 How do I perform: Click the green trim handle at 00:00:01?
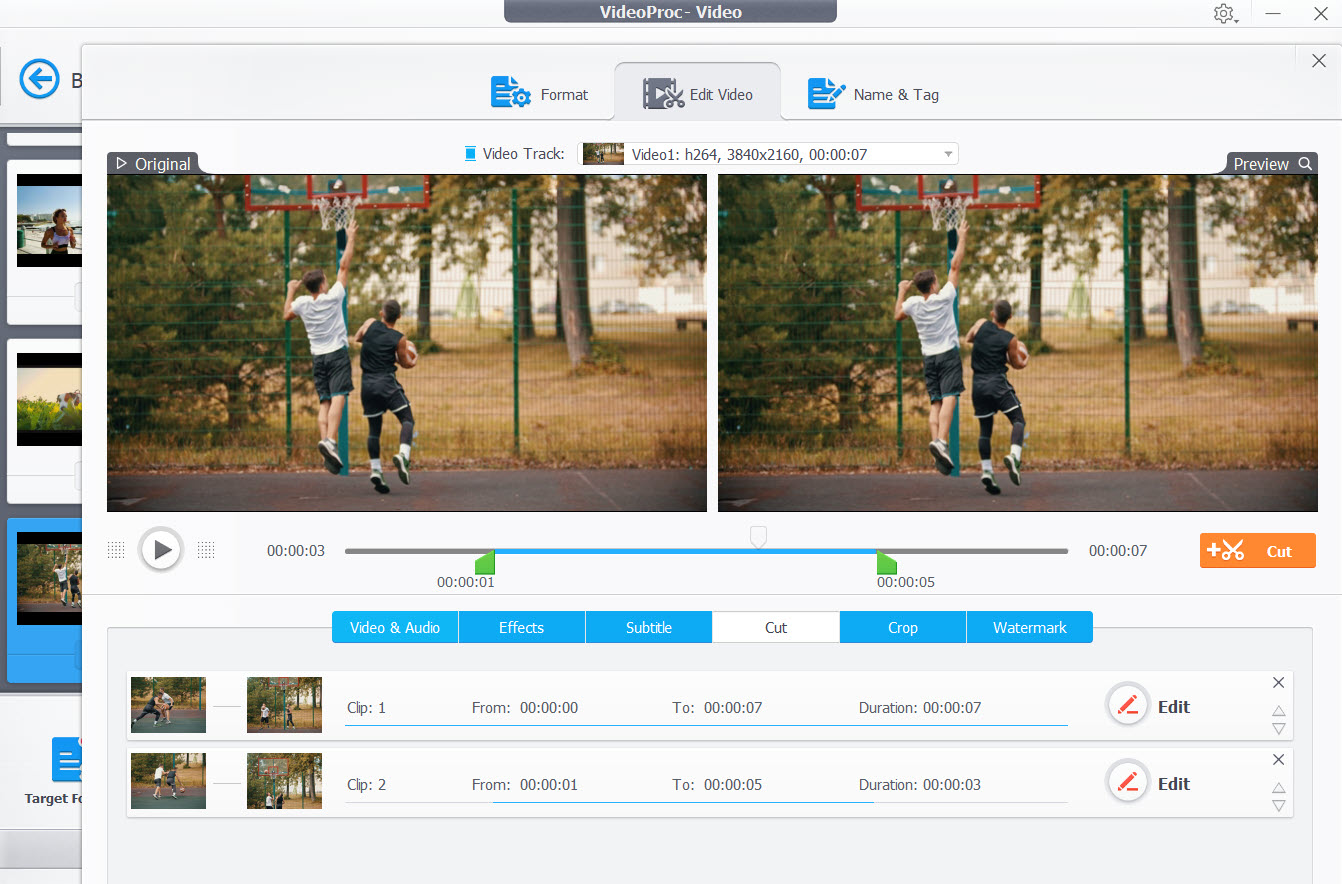(485, 564)
